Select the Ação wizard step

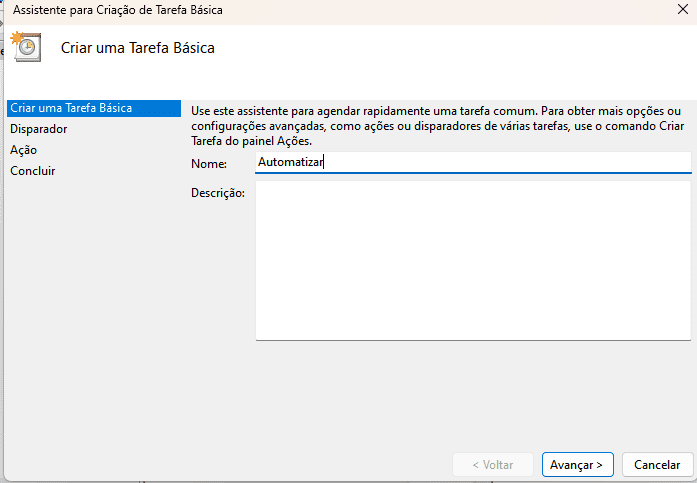click(x=24, y=150)
